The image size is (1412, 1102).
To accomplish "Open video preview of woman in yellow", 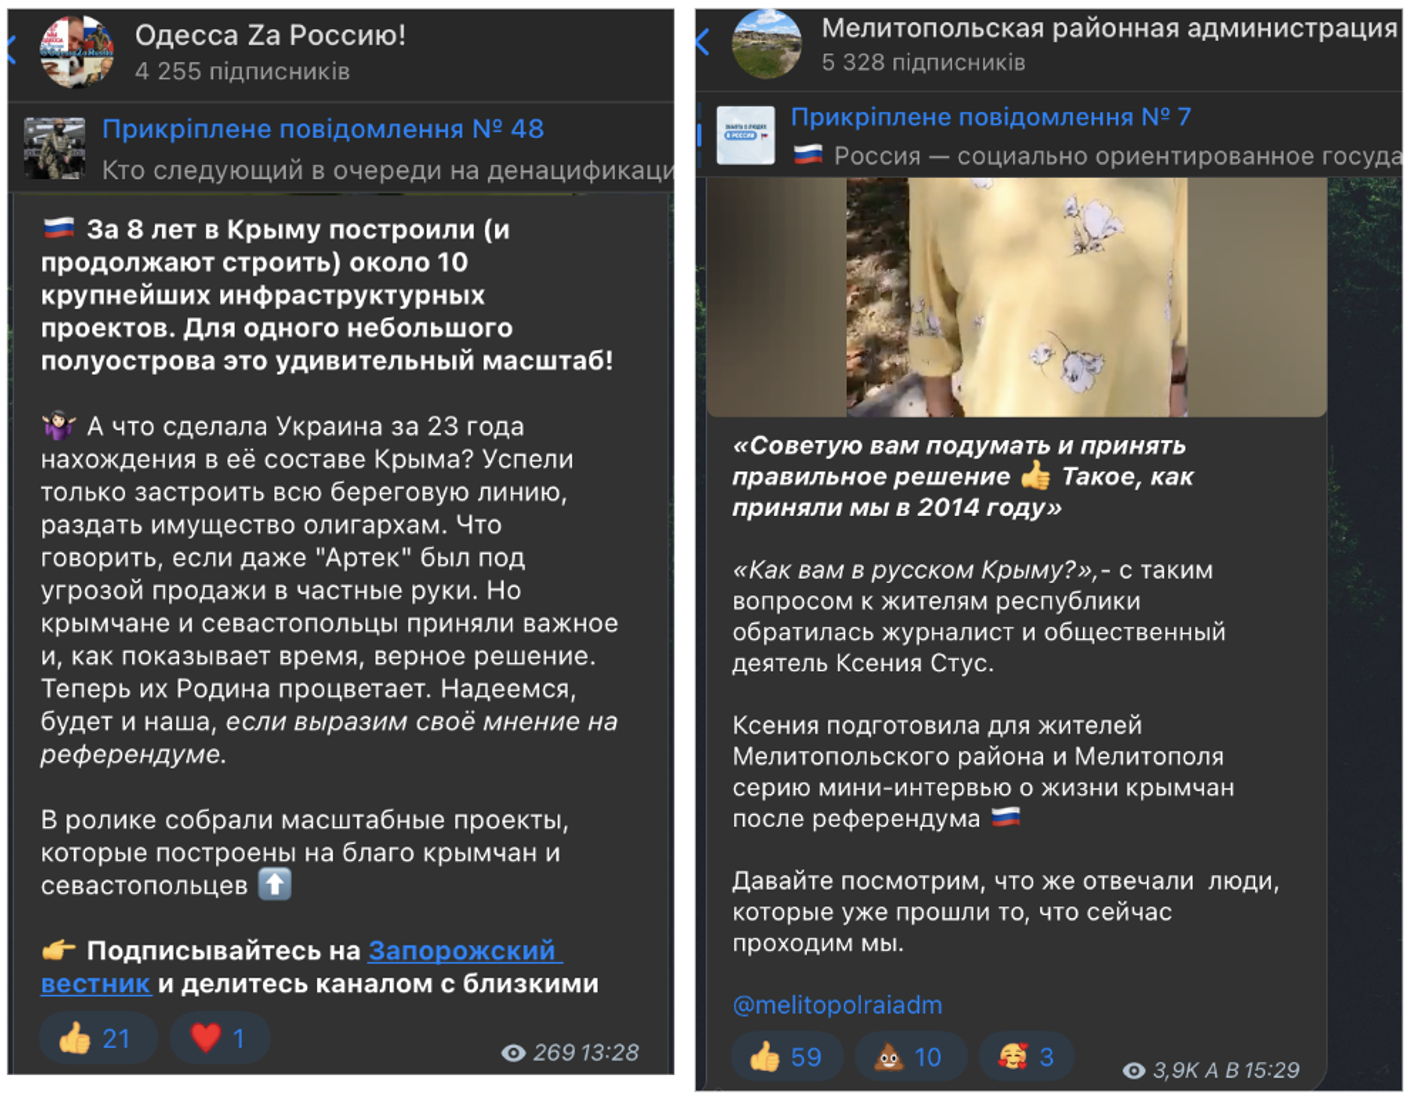I will 1017,297.
